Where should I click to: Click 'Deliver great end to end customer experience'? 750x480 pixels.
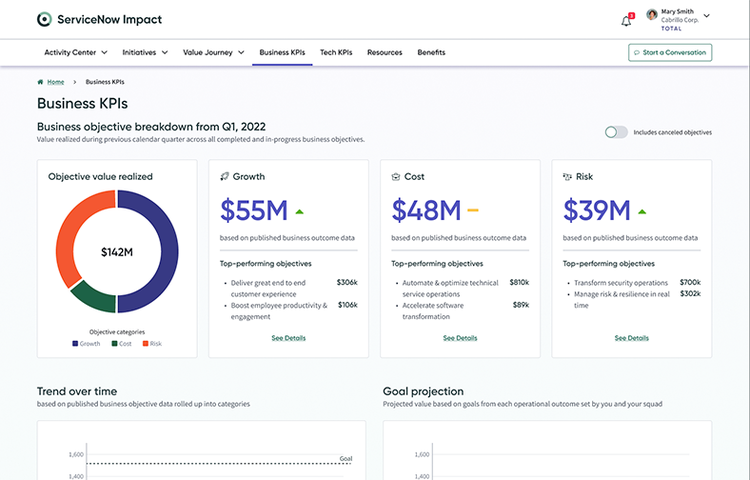(x=268, y=288)
